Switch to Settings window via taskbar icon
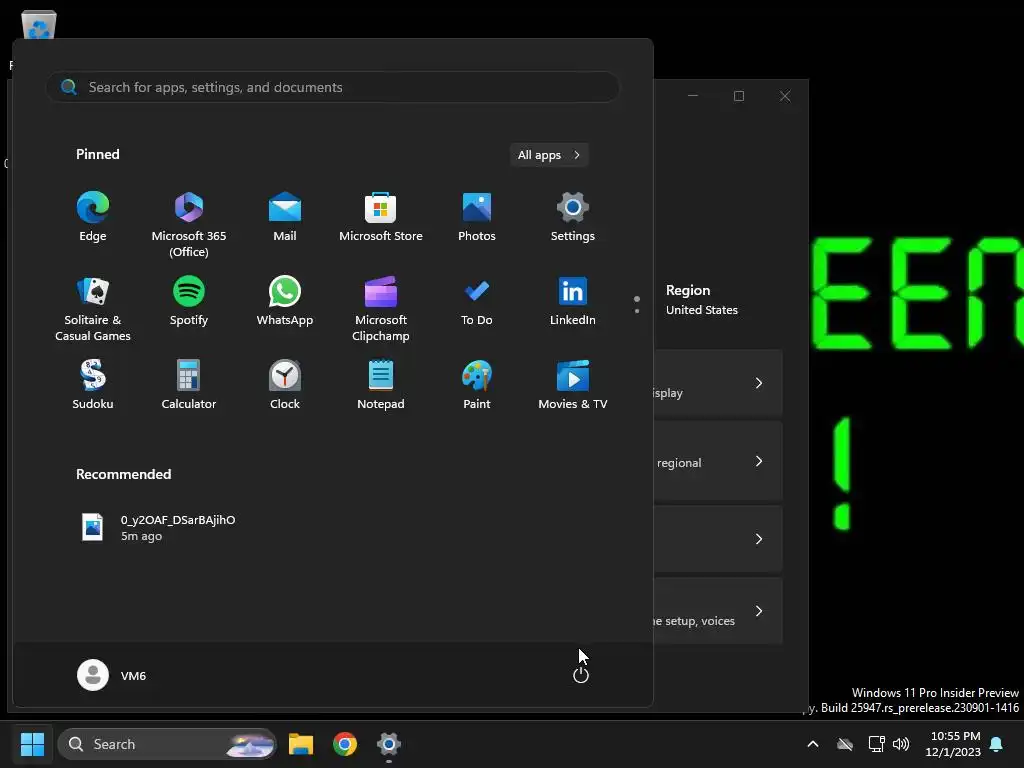This screenshot has width=1024, height=768. [389, 744]
